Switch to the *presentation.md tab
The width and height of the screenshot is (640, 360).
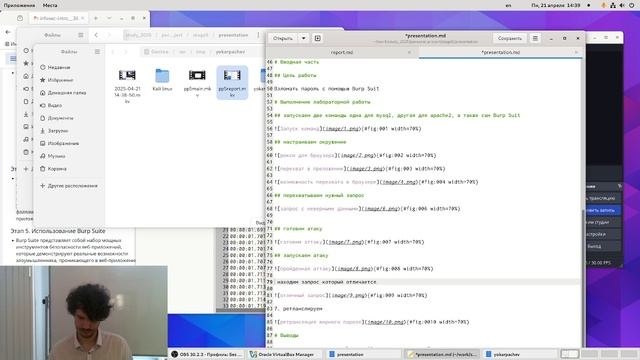(500, 52)
